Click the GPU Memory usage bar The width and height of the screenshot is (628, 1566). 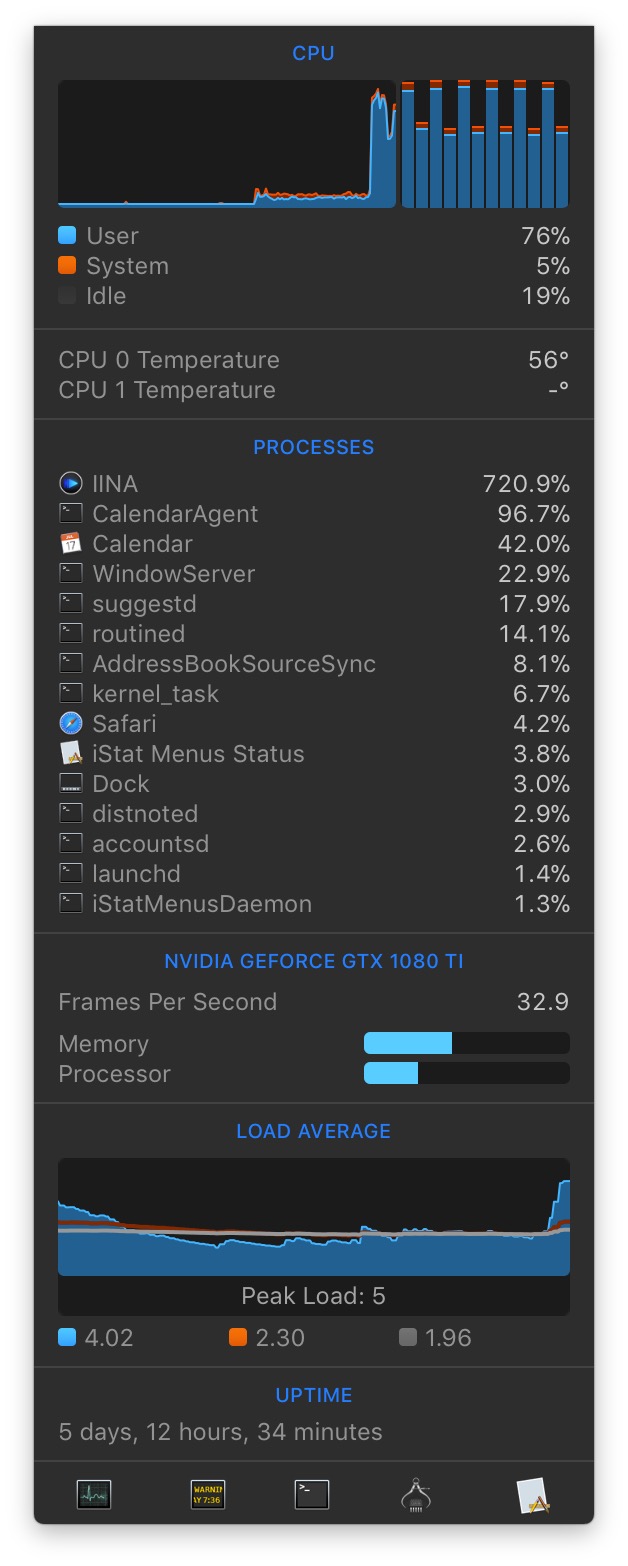point(467,1044)
